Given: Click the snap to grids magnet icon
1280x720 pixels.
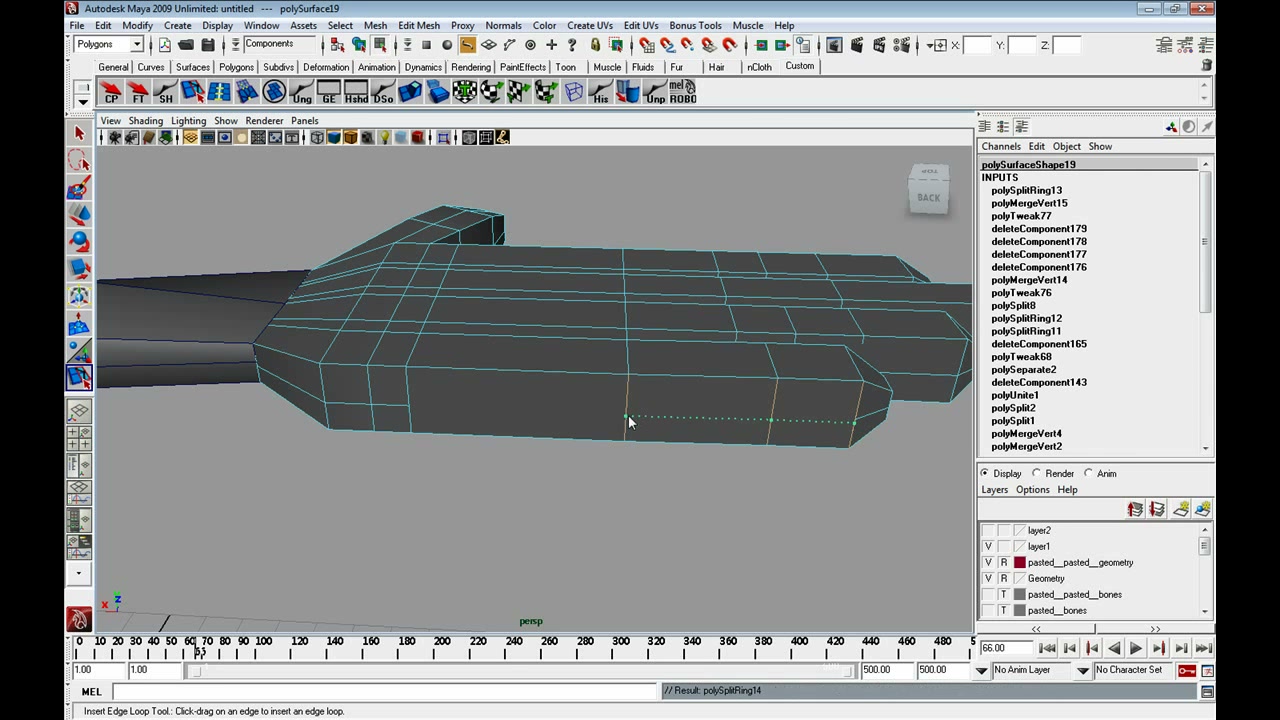Looking at the screenshot, I should (647, 45).
